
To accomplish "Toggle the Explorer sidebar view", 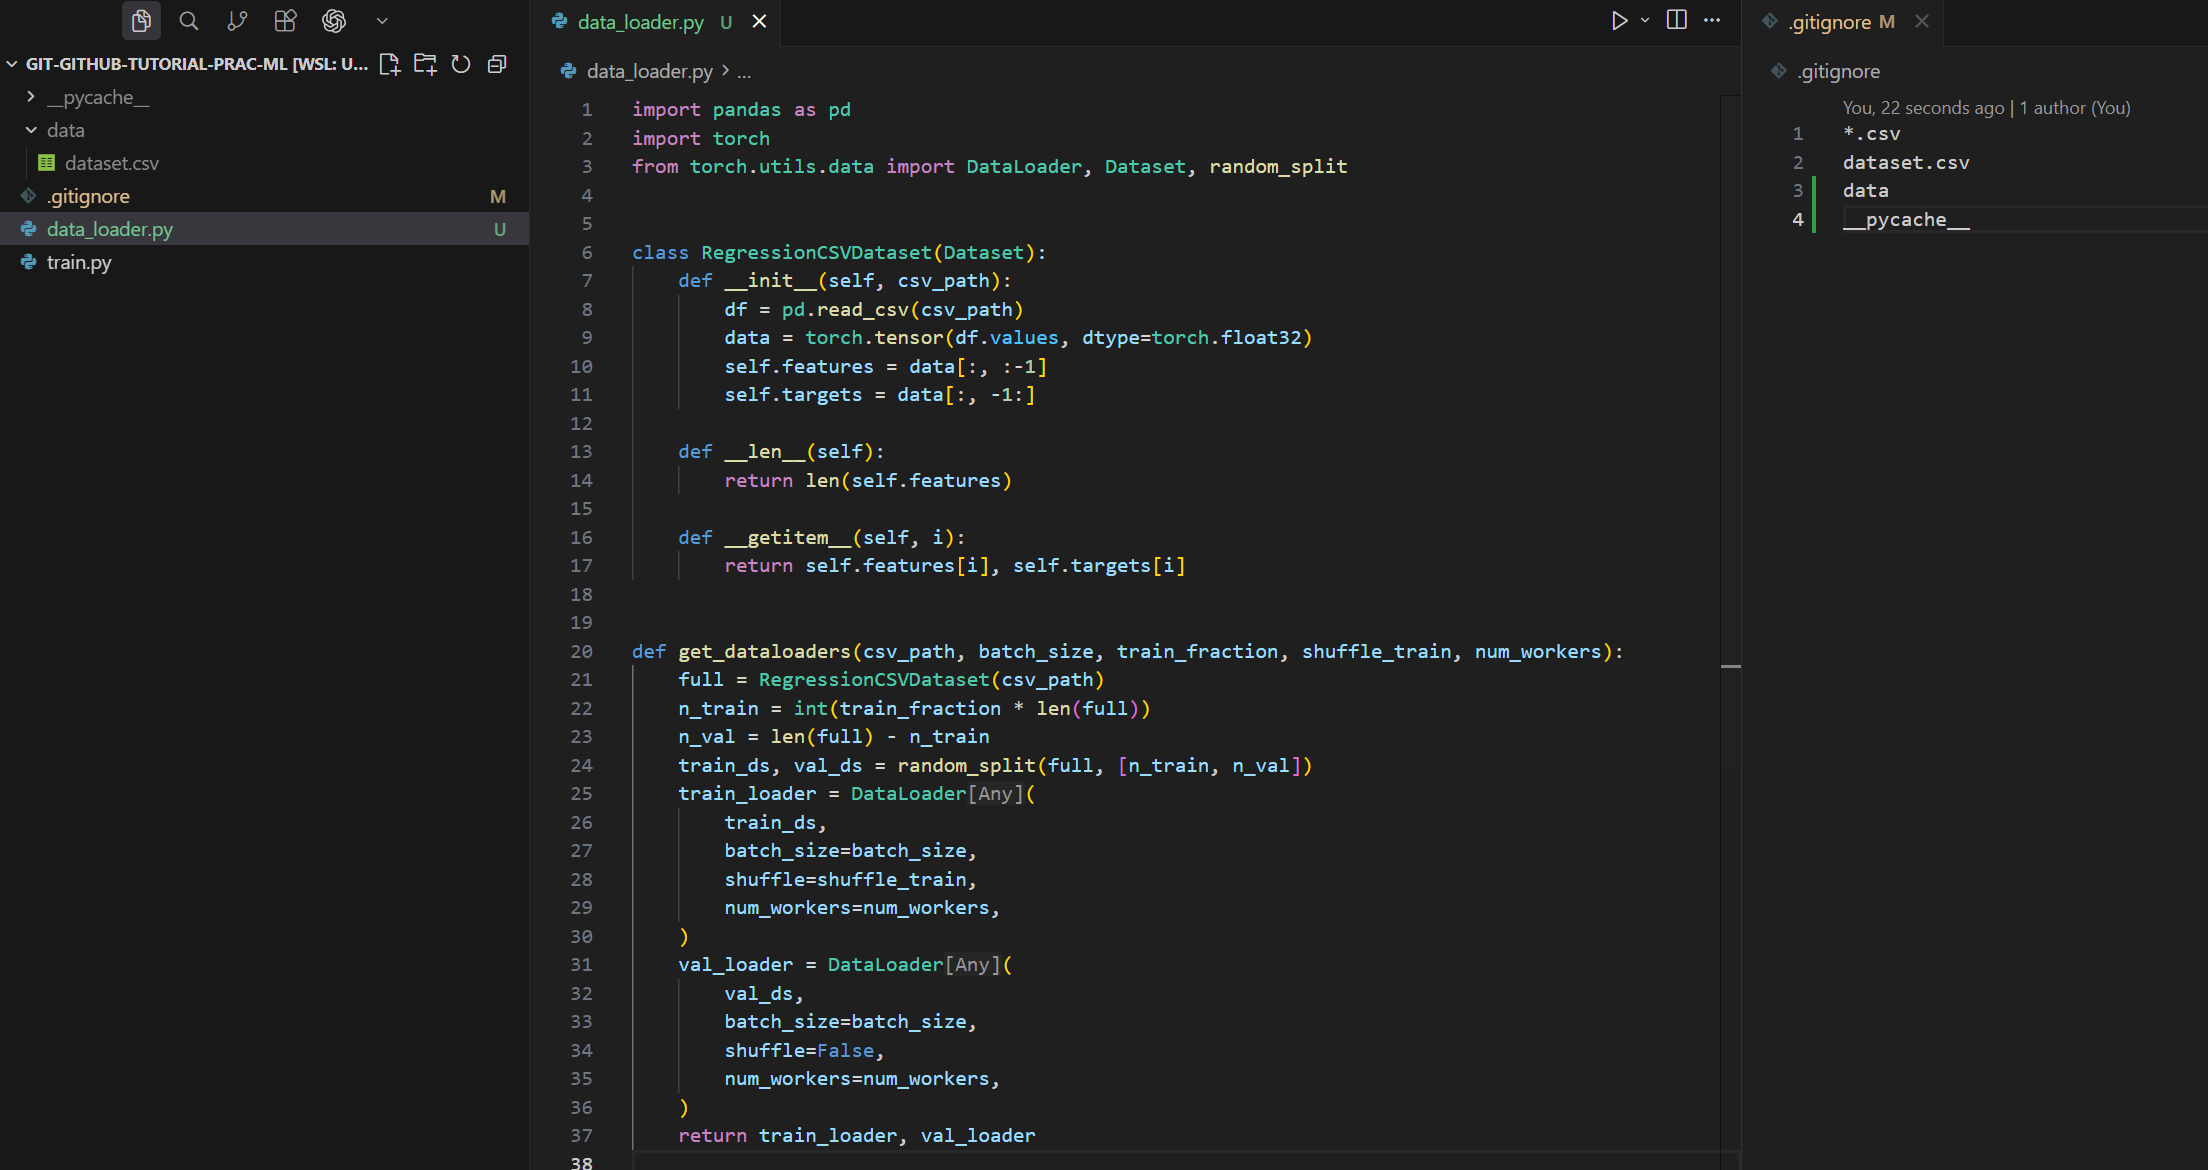I will click(141, 20).
